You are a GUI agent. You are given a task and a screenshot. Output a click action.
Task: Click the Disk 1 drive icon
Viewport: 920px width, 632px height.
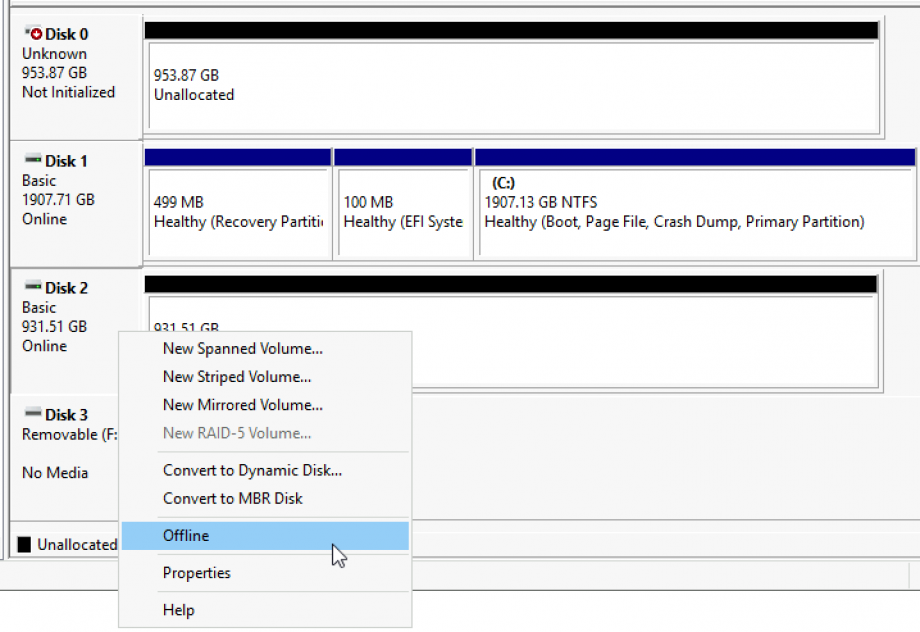point(33,161)
